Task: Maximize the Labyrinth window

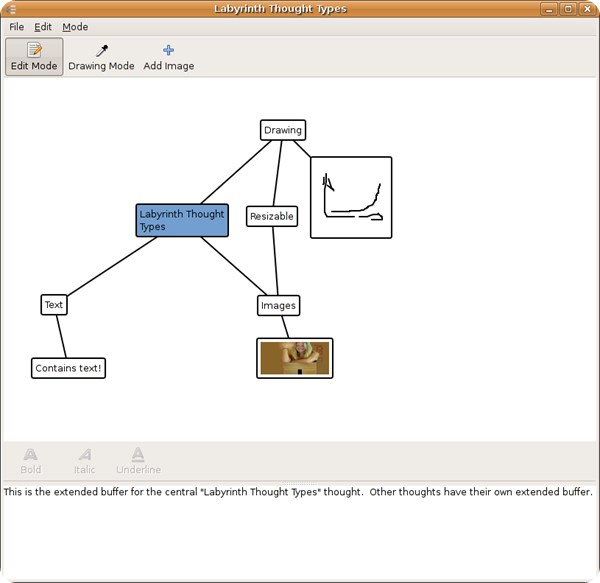Action: pyautogui.click(x=568, y=8)
